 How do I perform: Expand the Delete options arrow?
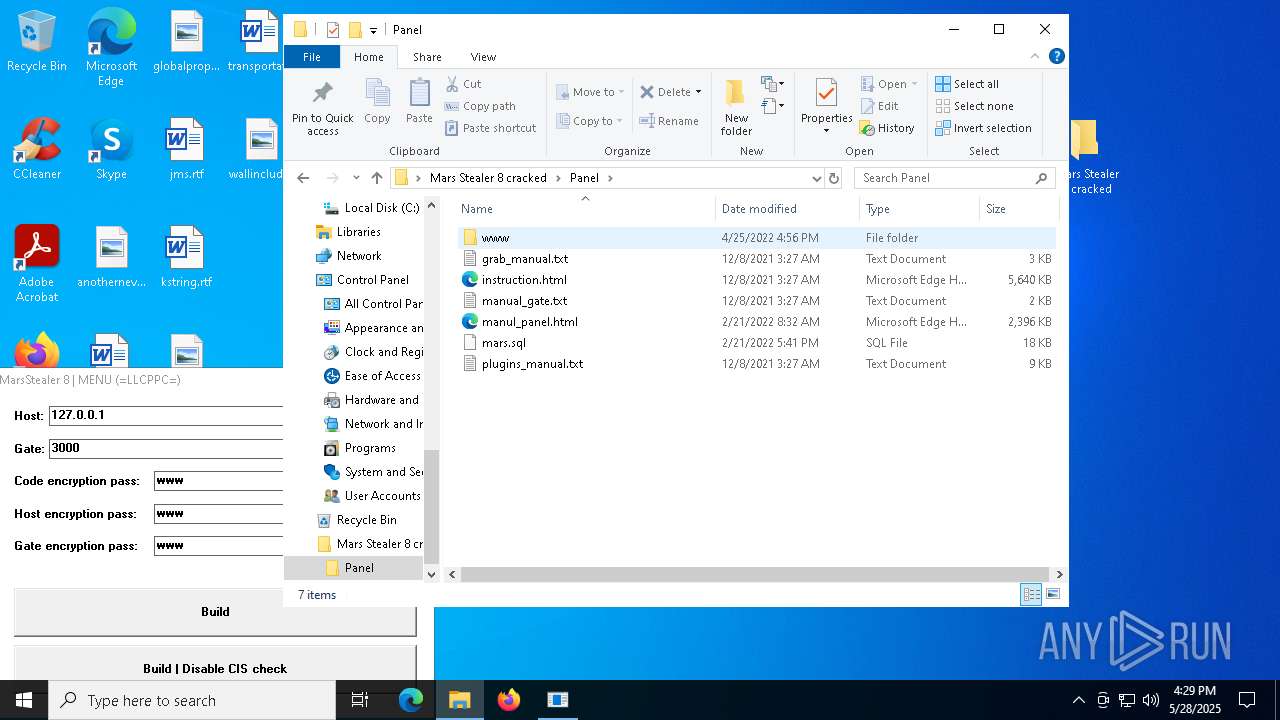tap(698, 92)
